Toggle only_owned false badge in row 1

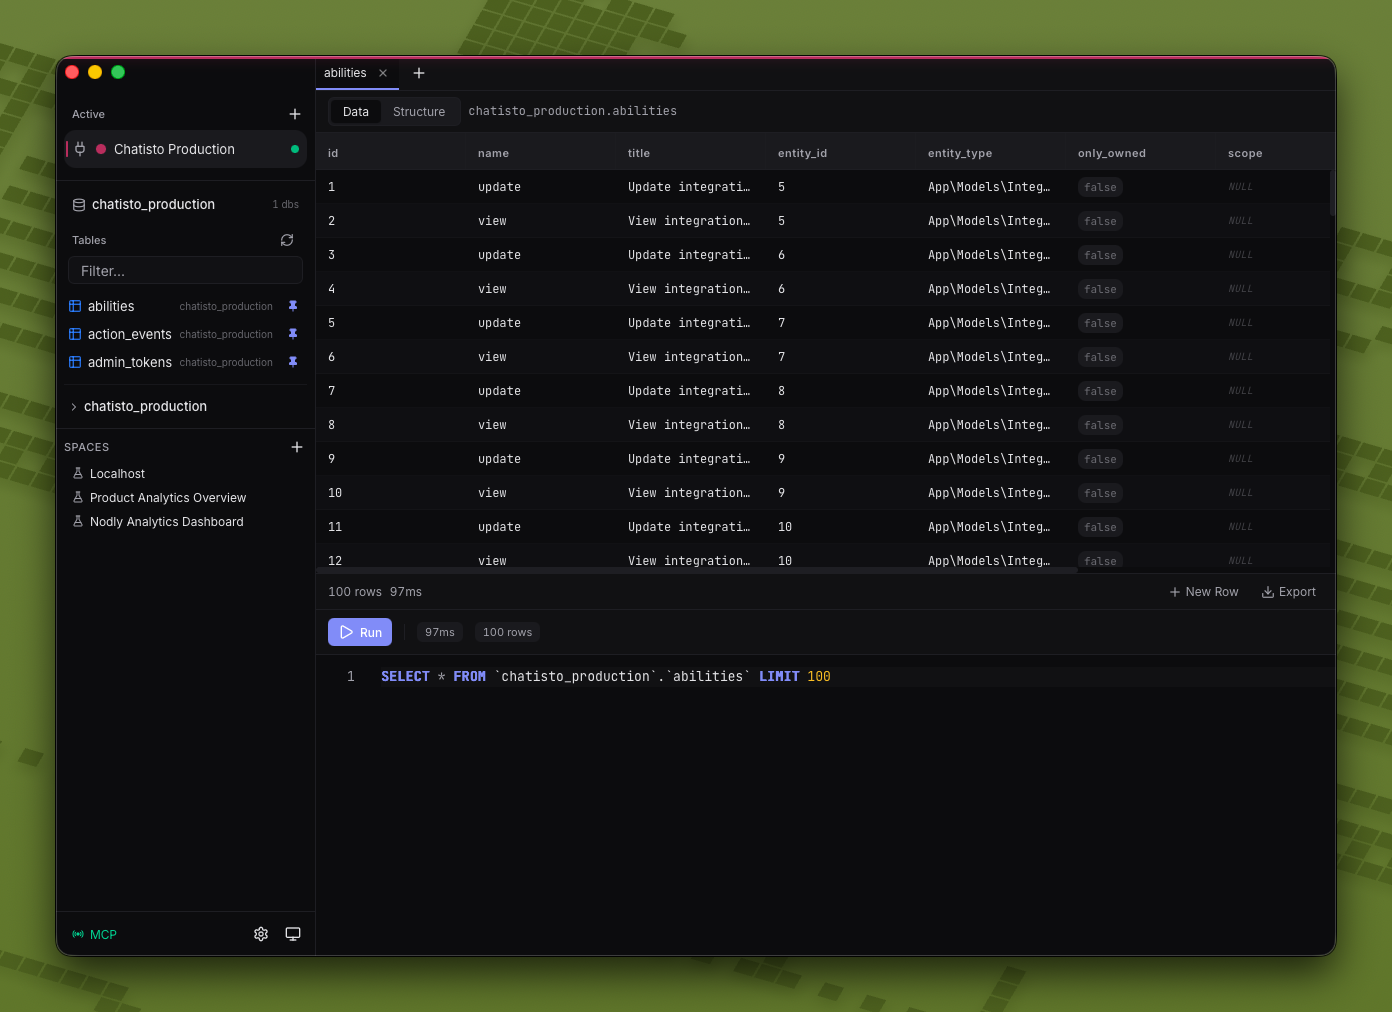[1100, 187]
